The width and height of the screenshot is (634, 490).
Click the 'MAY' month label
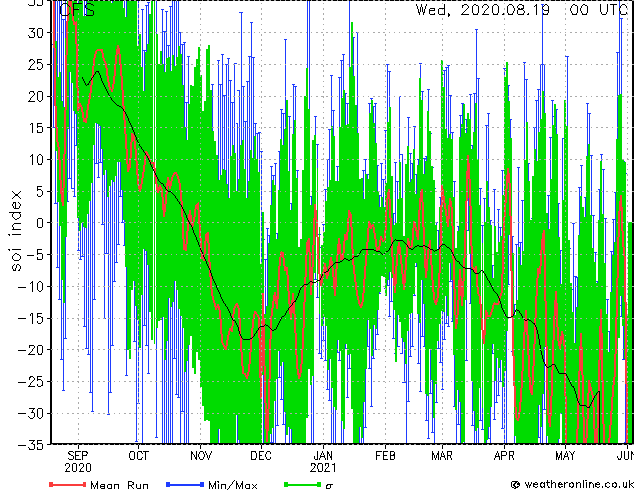click(x=565, y=456)
